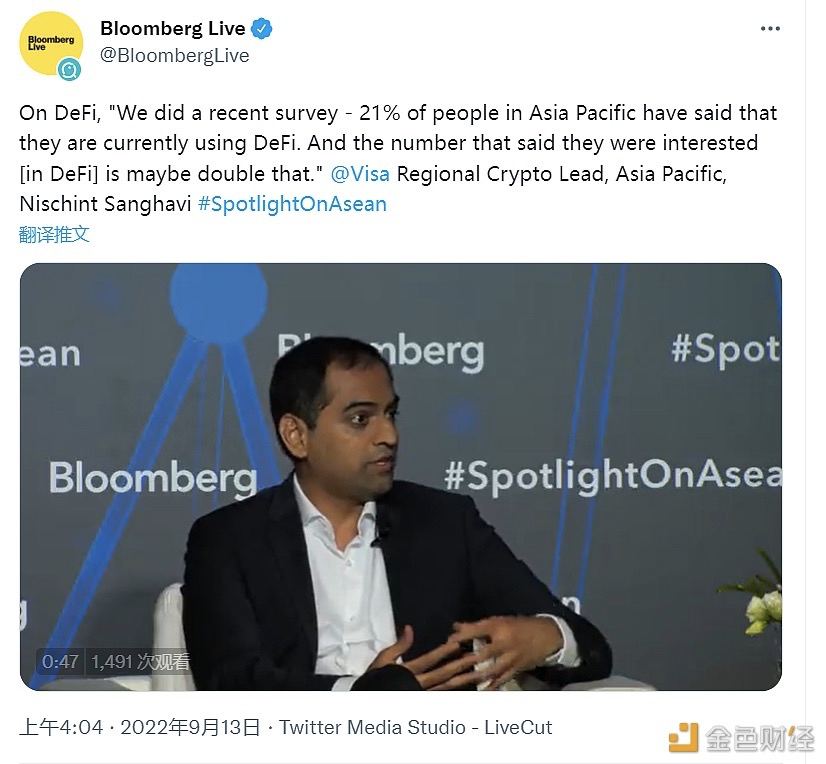Open the Twitter Media Studio - LiveCut source link
The width and height of the screenshot is (826, 764).
click(x=415, y=727)
